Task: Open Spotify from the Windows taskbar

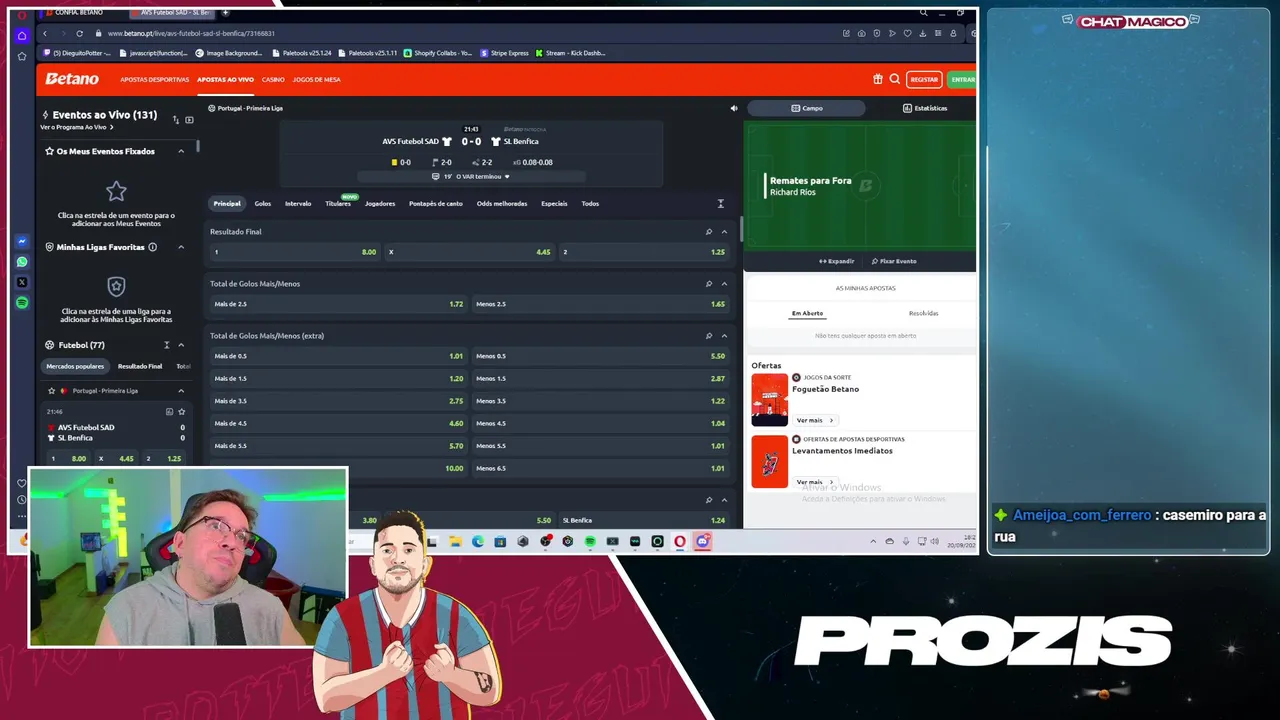Action: (590, 542)
